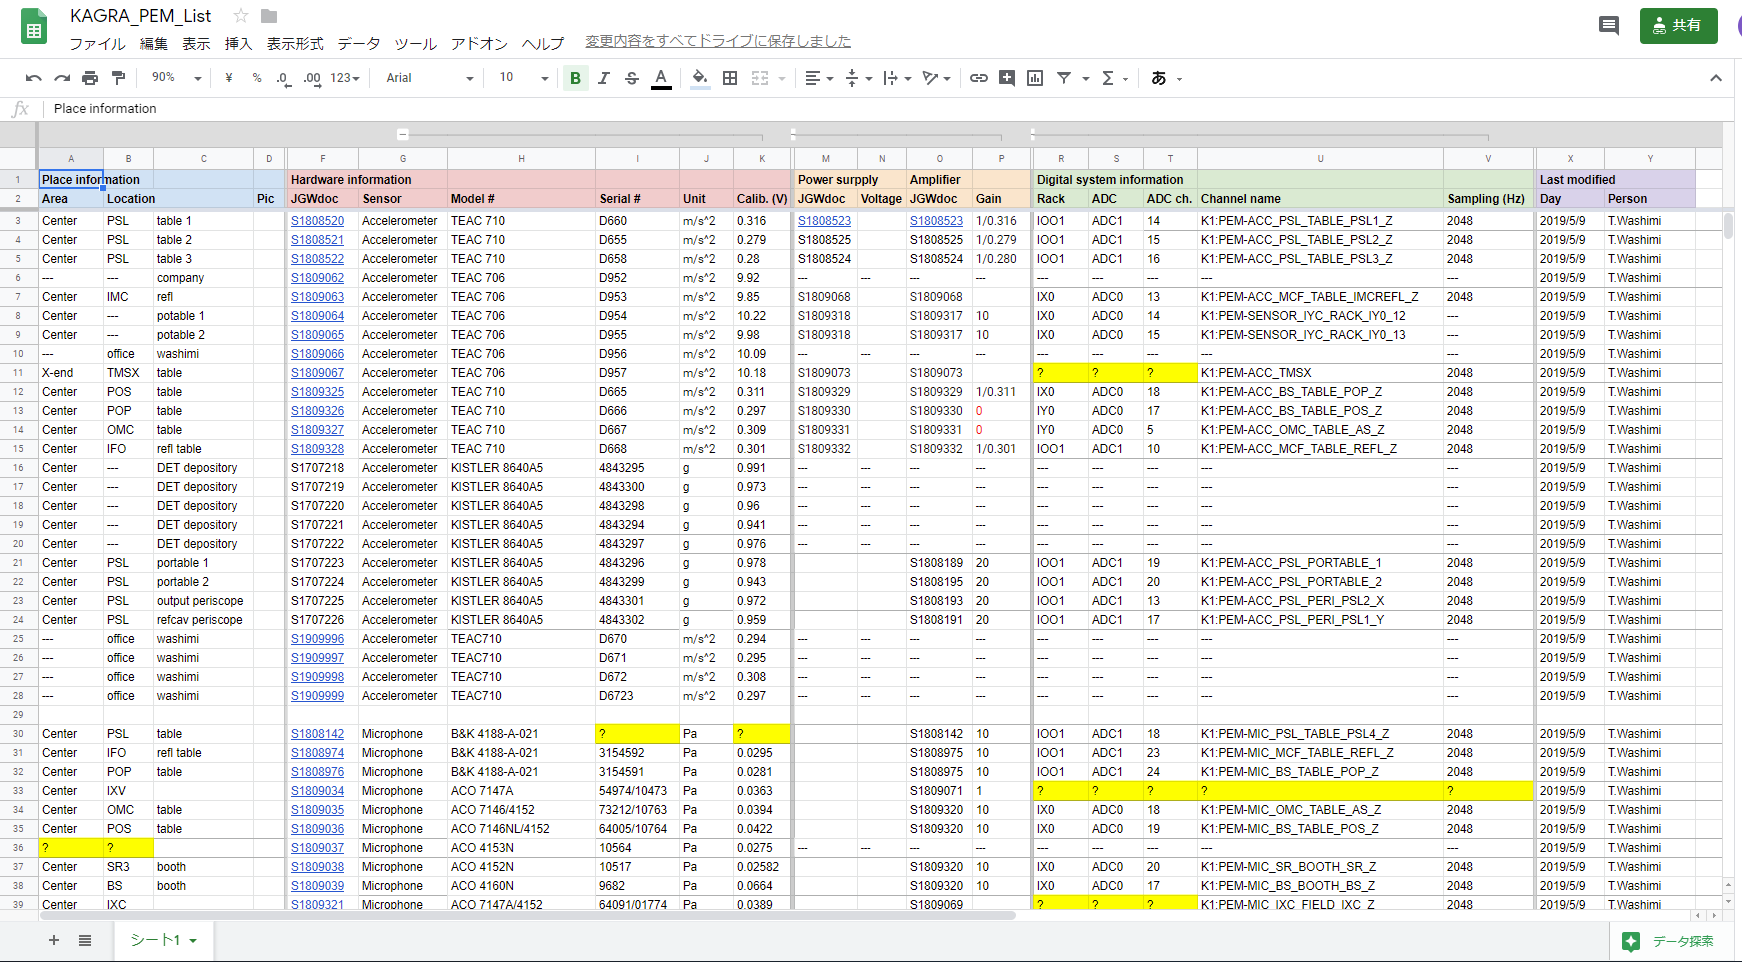This screenshot has width=1742, height=962.
Task: Collapse the toolbar with chevron
Action: 1716,78
